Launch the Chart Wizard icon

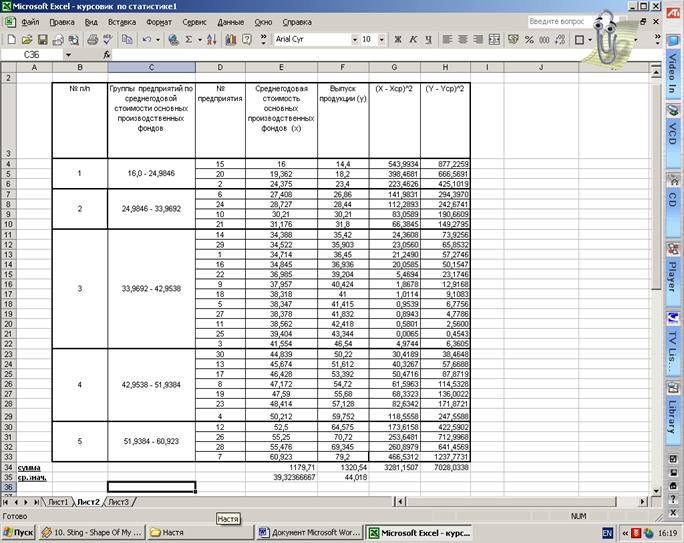(231, 39)
